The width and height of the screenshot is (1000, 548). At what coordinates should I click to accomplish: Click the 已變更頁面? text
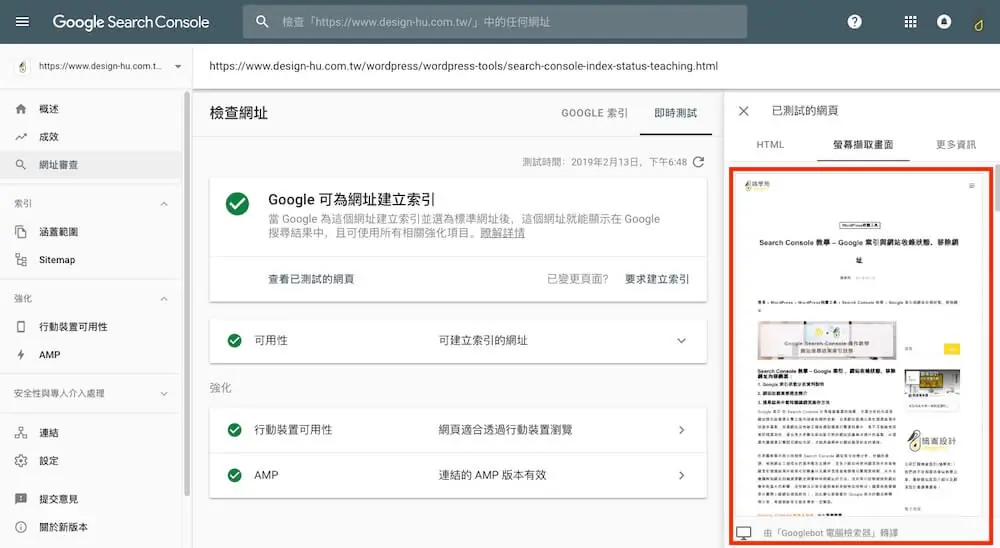click(x=577, y=279)
